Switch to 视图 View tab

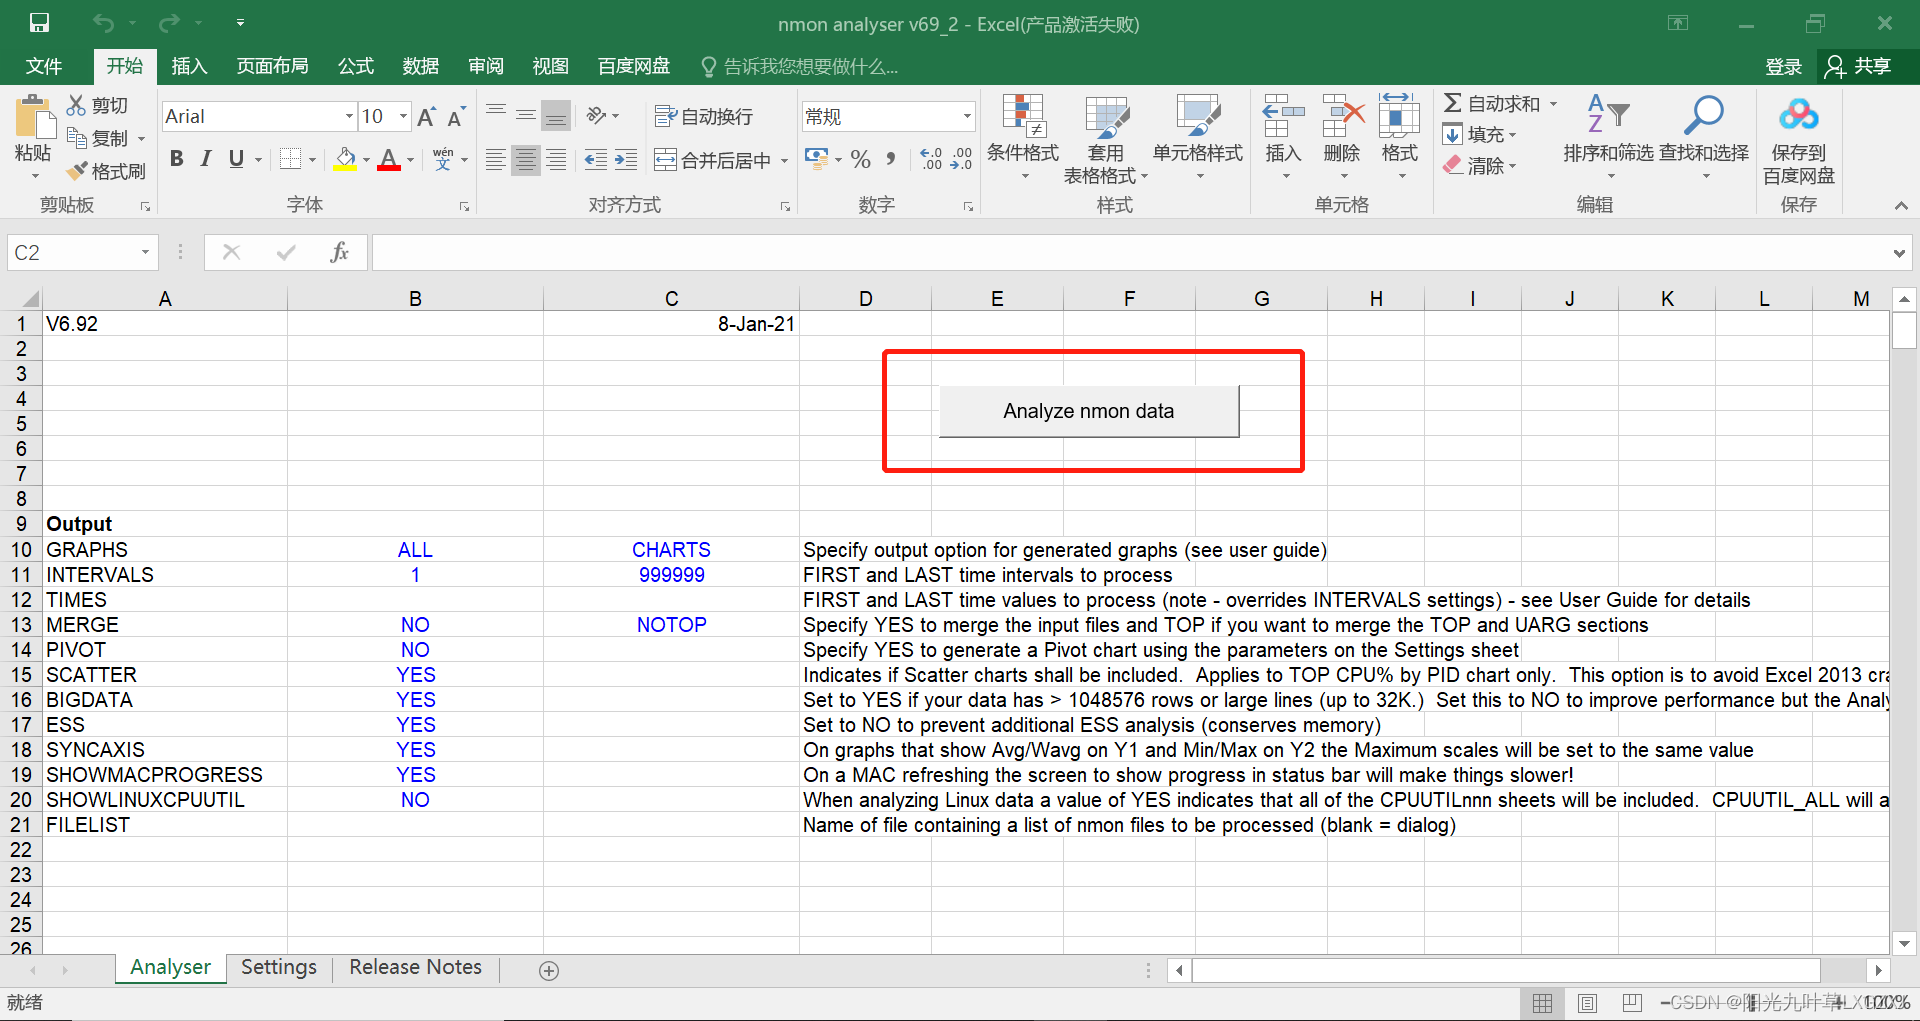click(550, 66)
